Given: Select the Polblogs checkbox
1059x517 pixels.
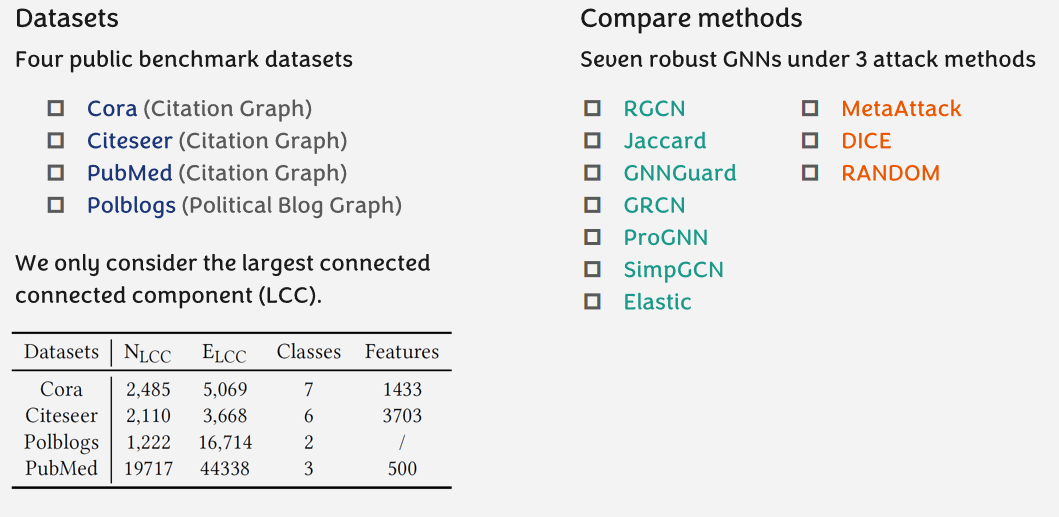Looking at the screenshot, I should (56, 205).
